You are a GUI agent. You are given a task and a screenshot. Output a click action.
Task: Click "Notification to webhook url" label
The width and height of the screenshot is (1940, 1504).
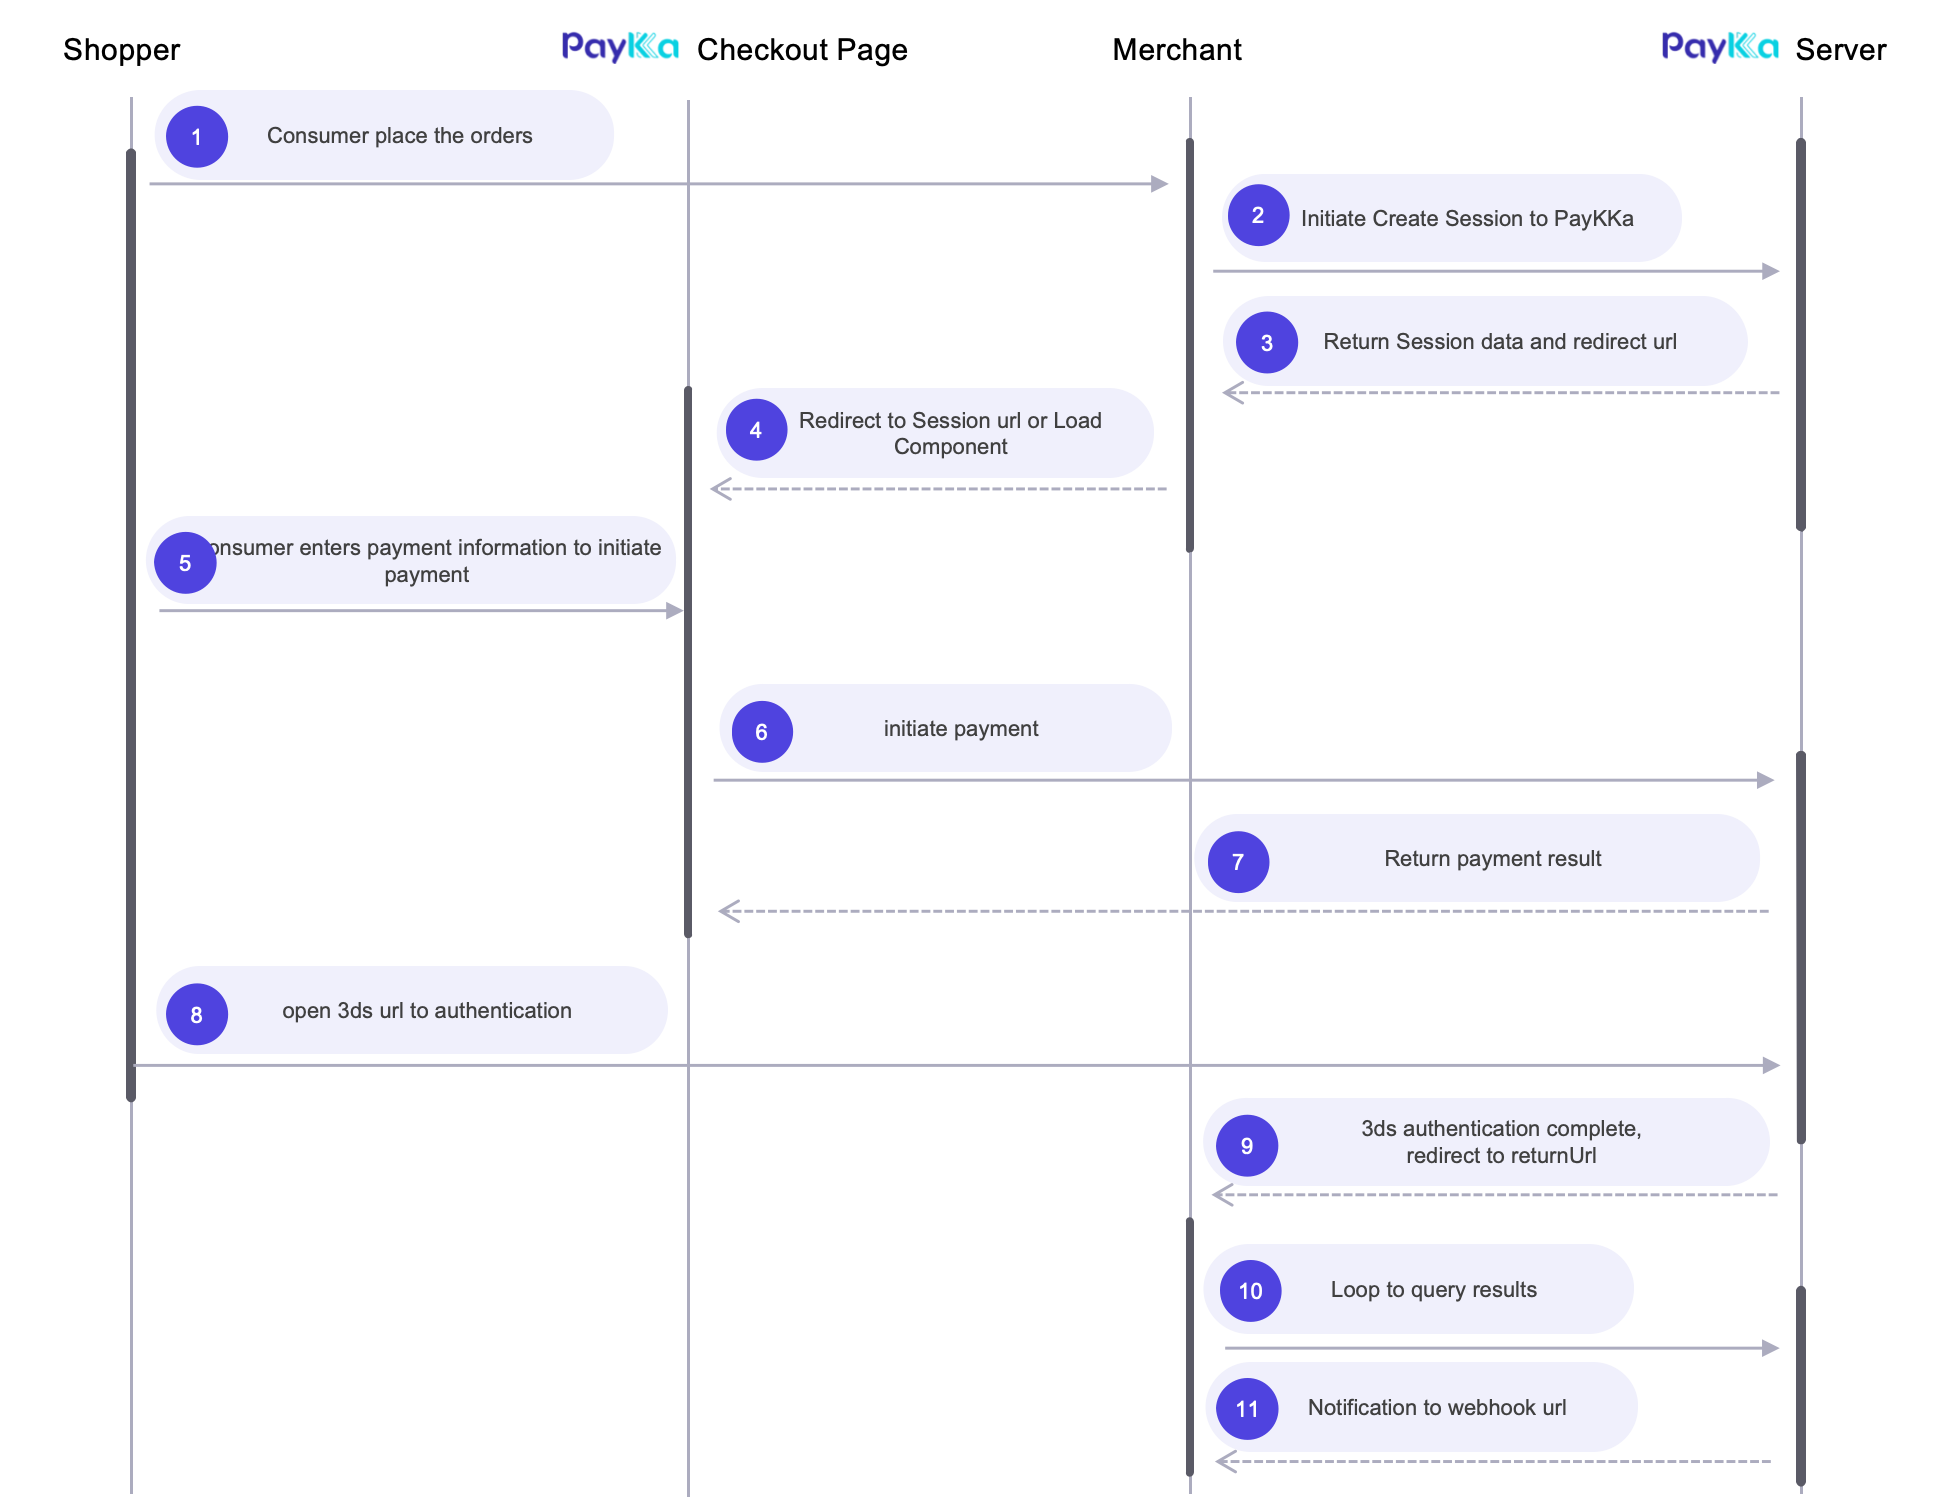[1437, 1408]
